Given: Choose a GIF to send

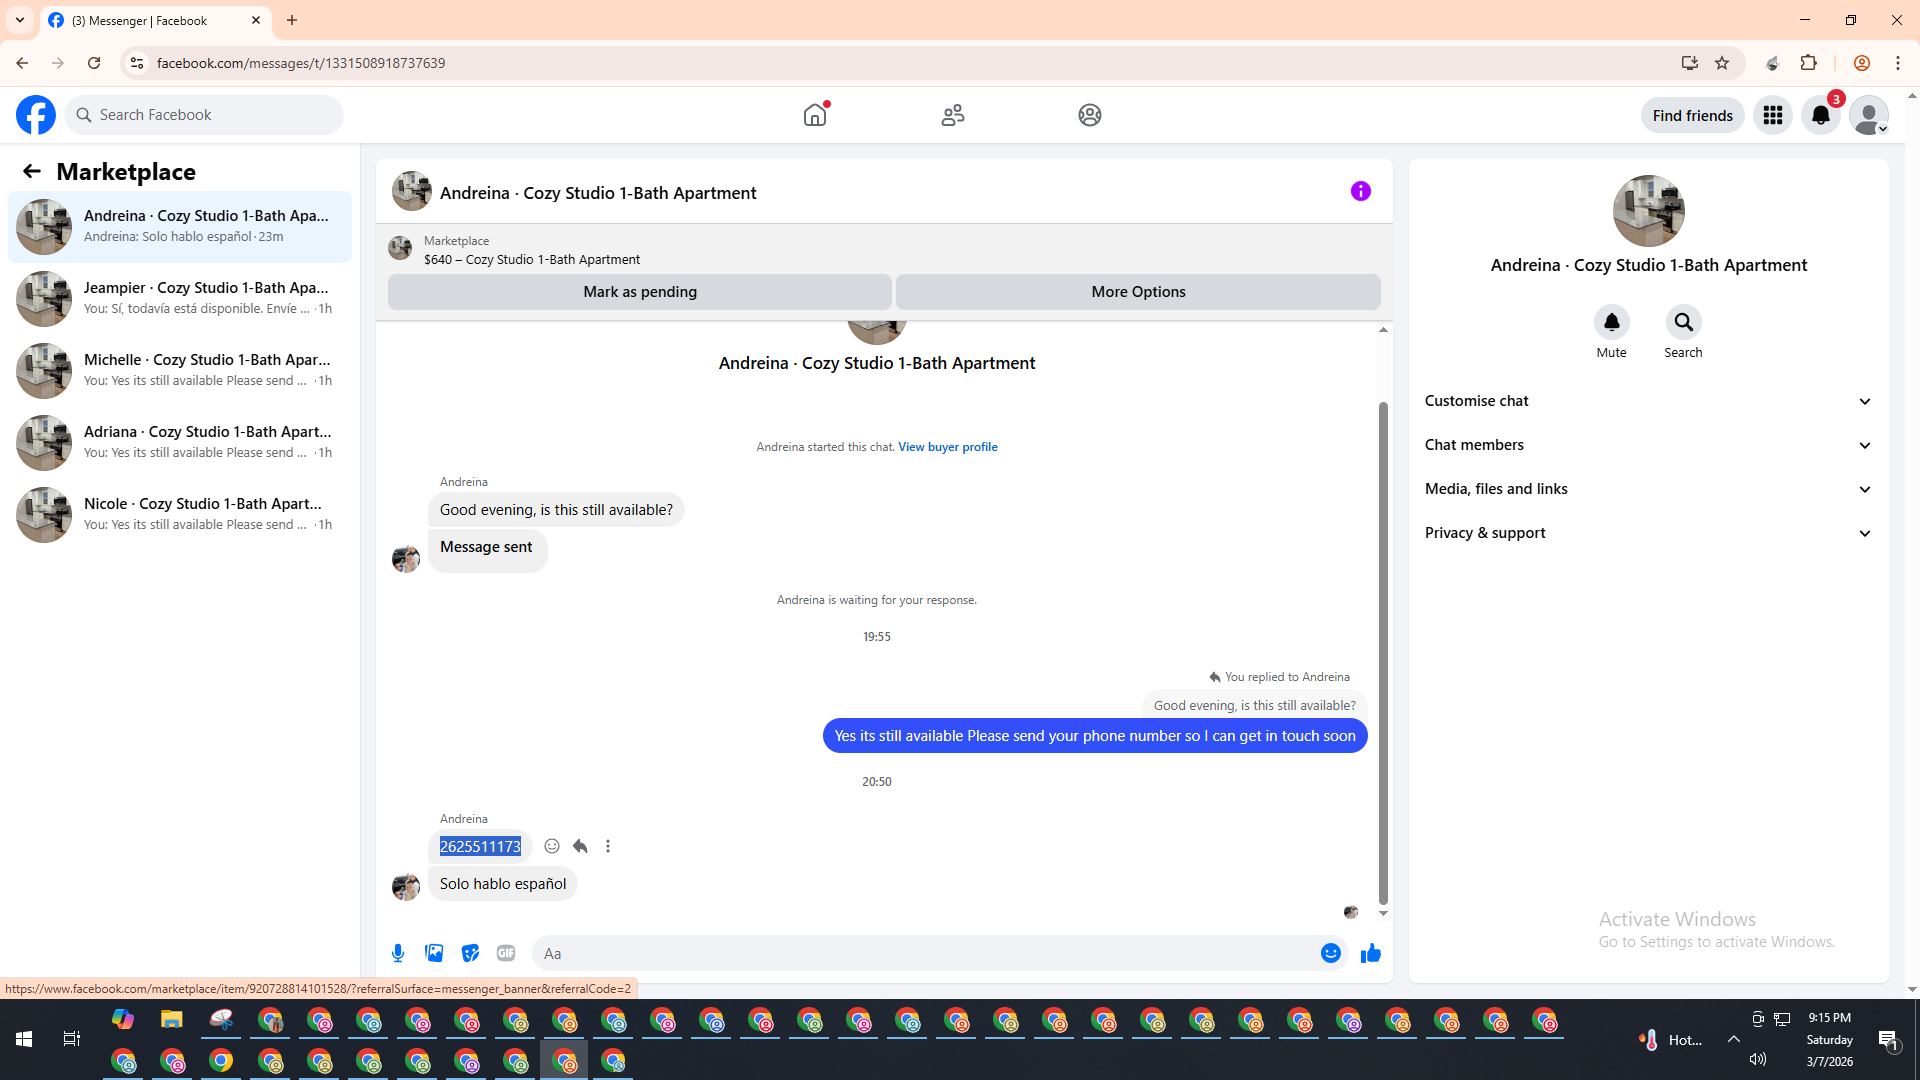Looking at the screenshot, I should click(506, 953).
